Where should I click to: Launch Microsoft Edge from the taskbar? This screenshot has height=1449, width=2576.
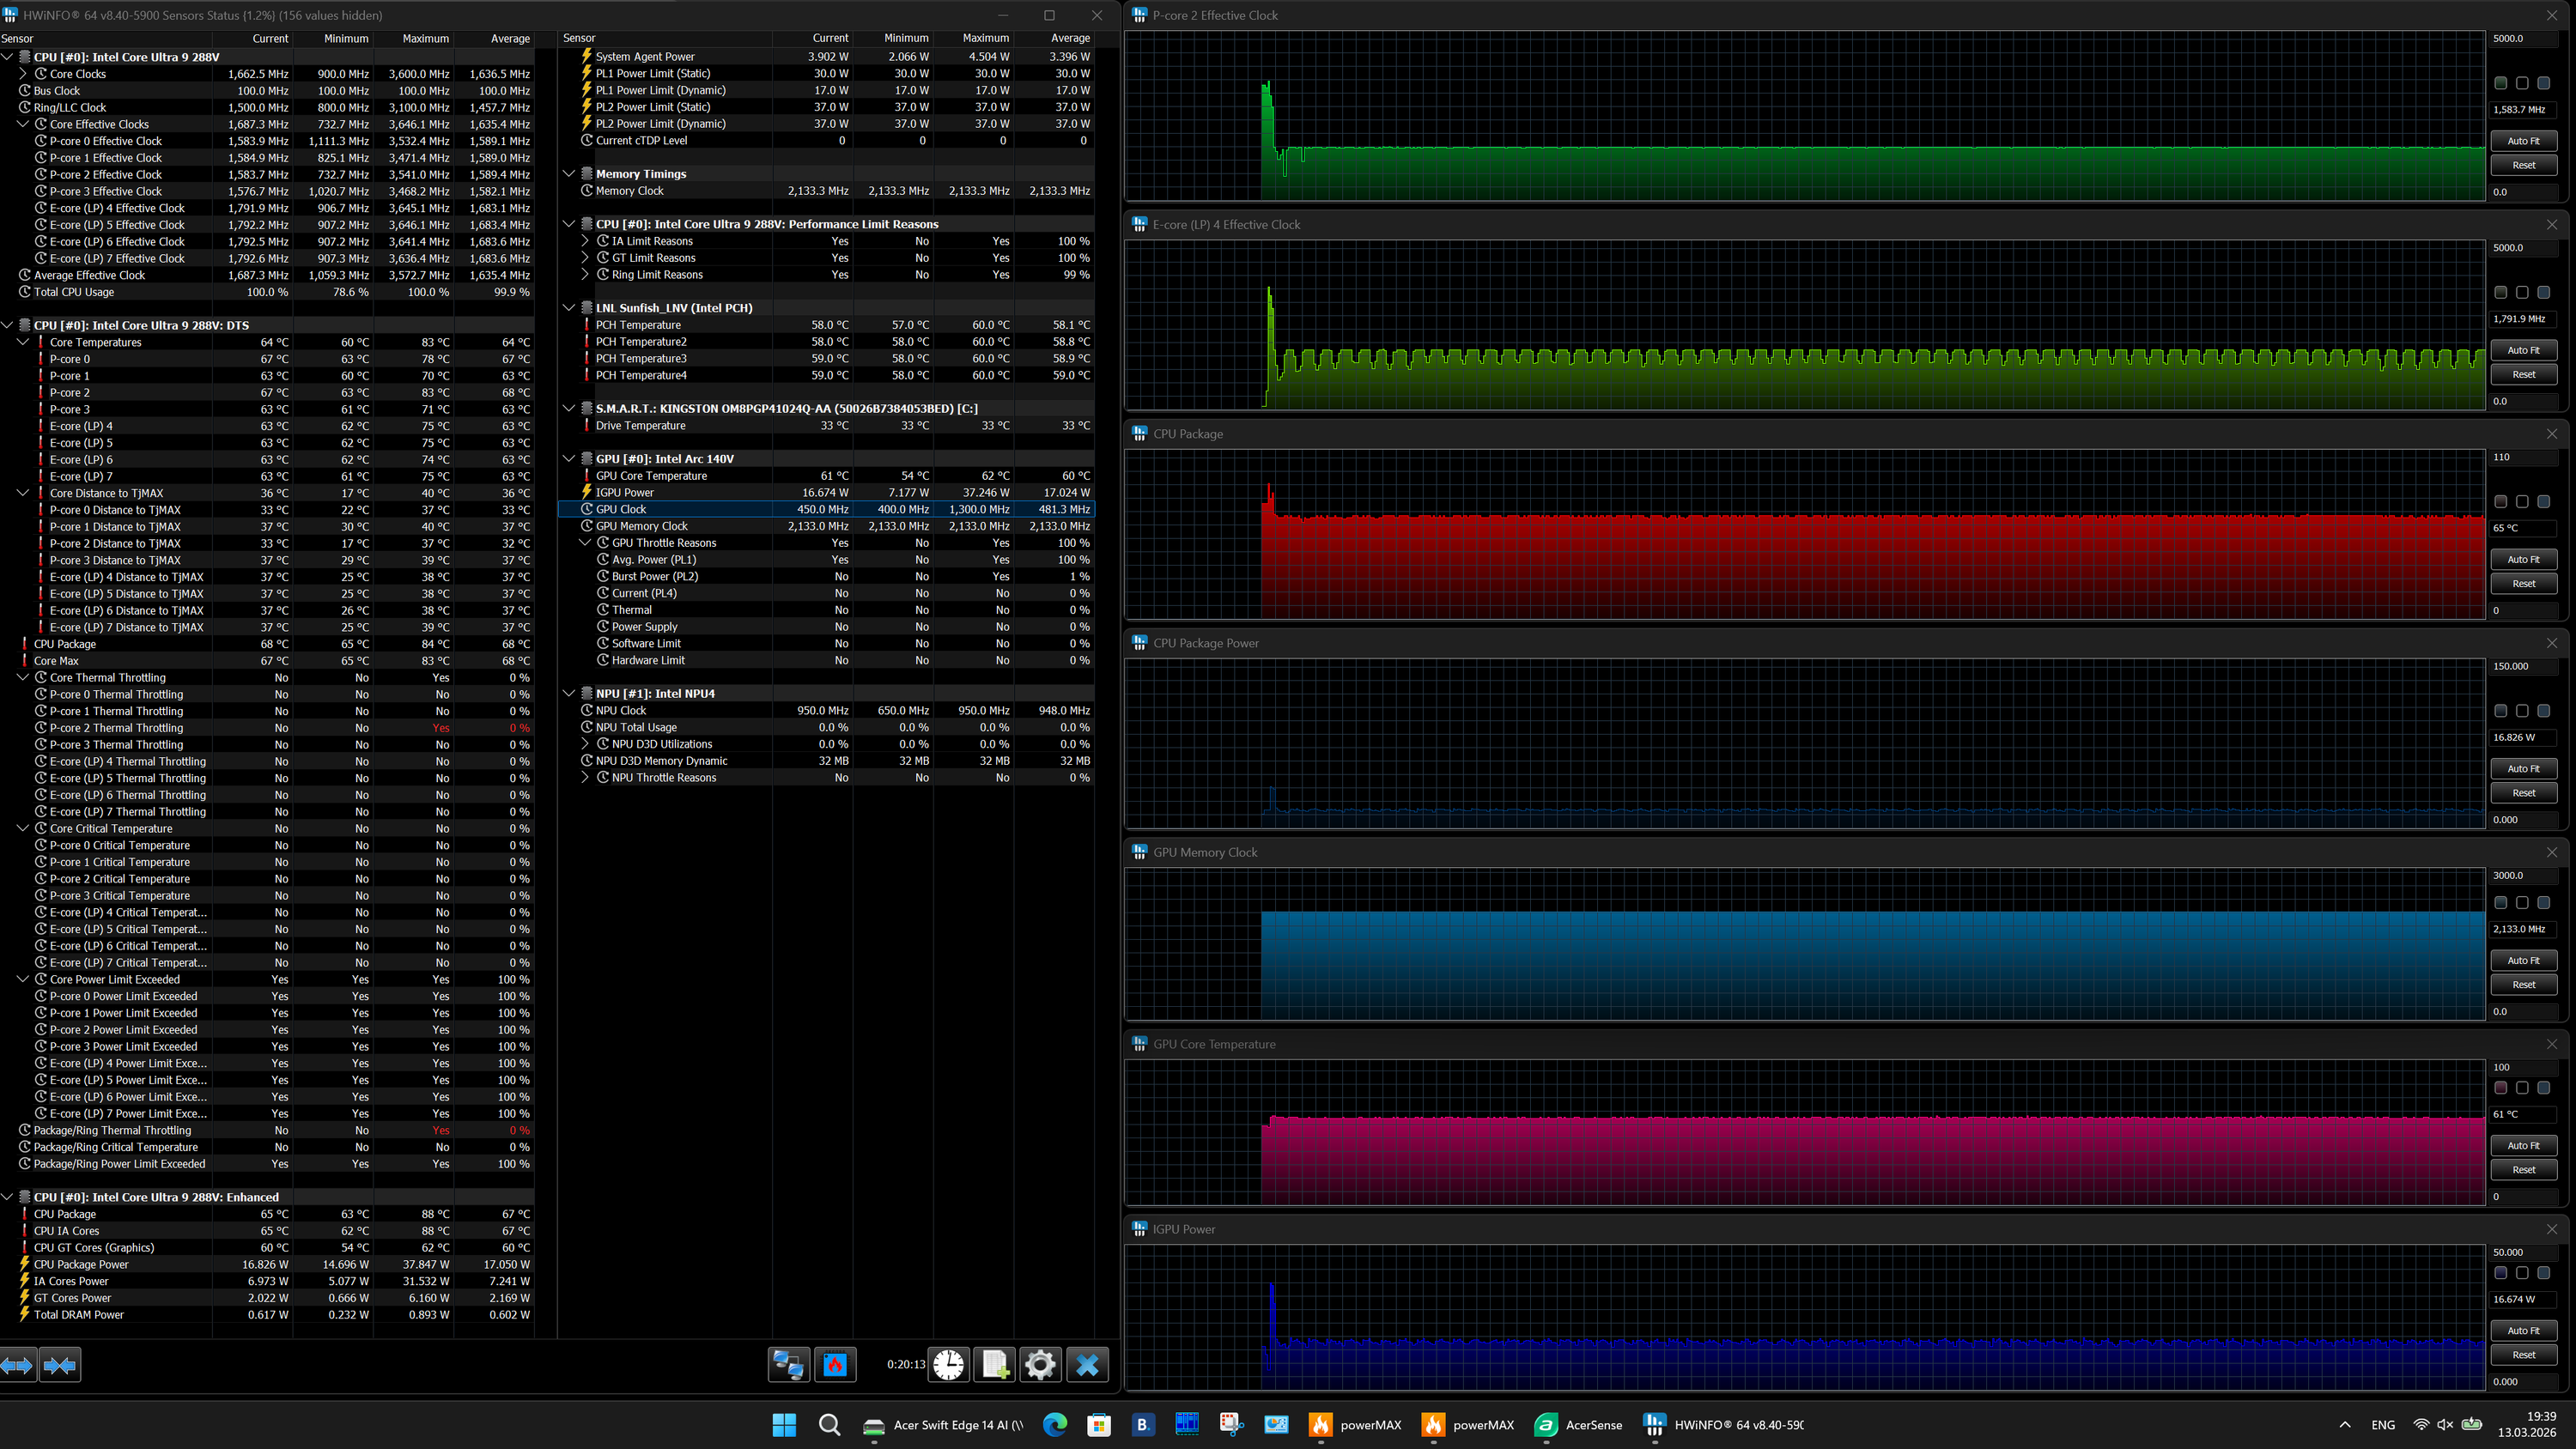1054,1425
